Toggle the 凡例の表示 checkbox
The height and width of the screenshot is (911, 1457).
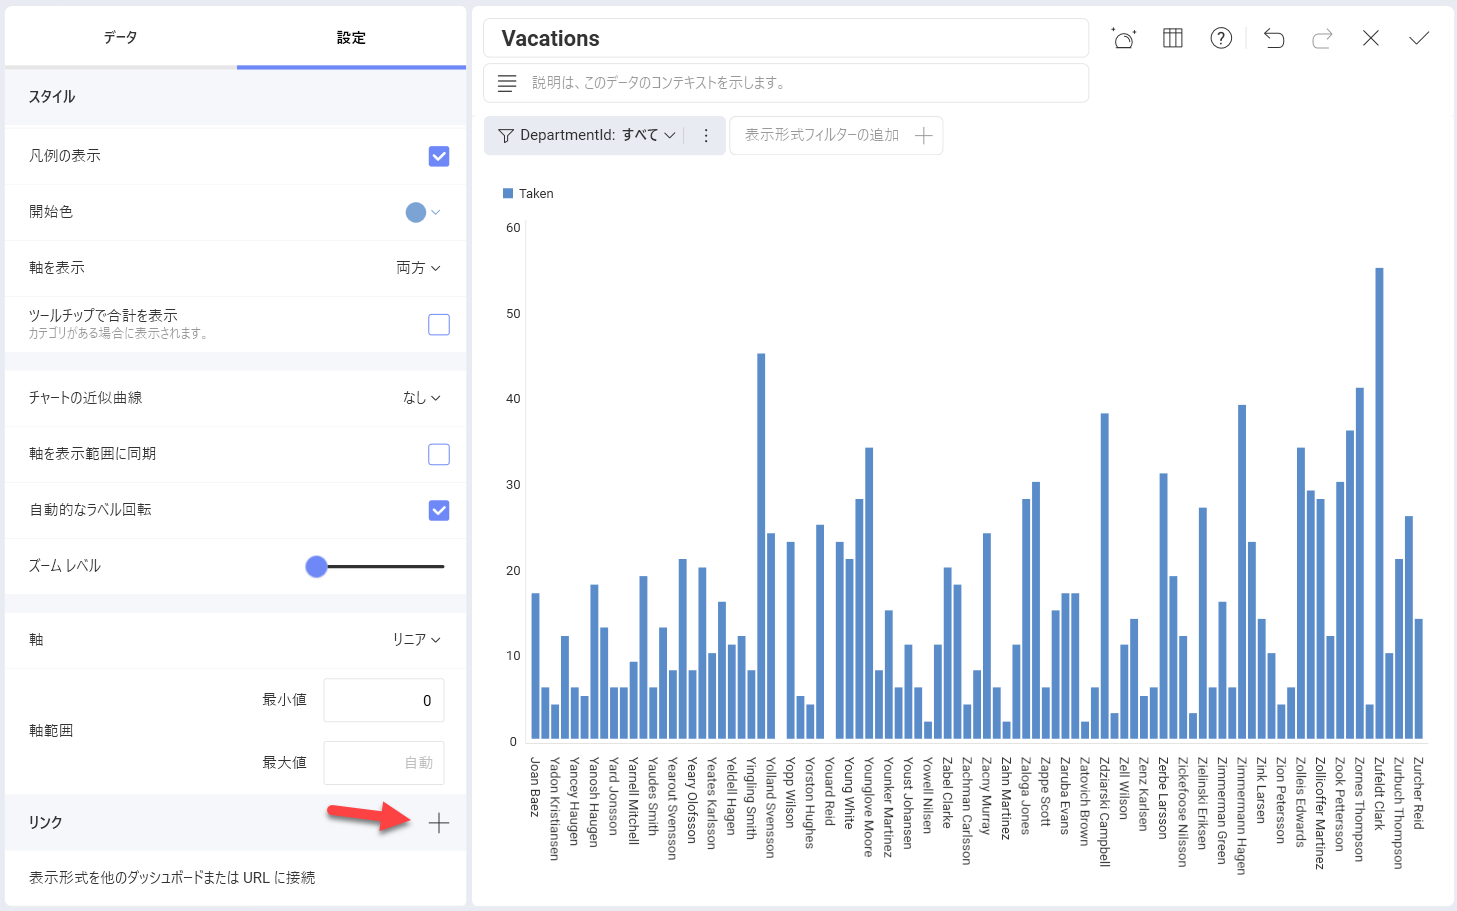click(x=439, y=156)
